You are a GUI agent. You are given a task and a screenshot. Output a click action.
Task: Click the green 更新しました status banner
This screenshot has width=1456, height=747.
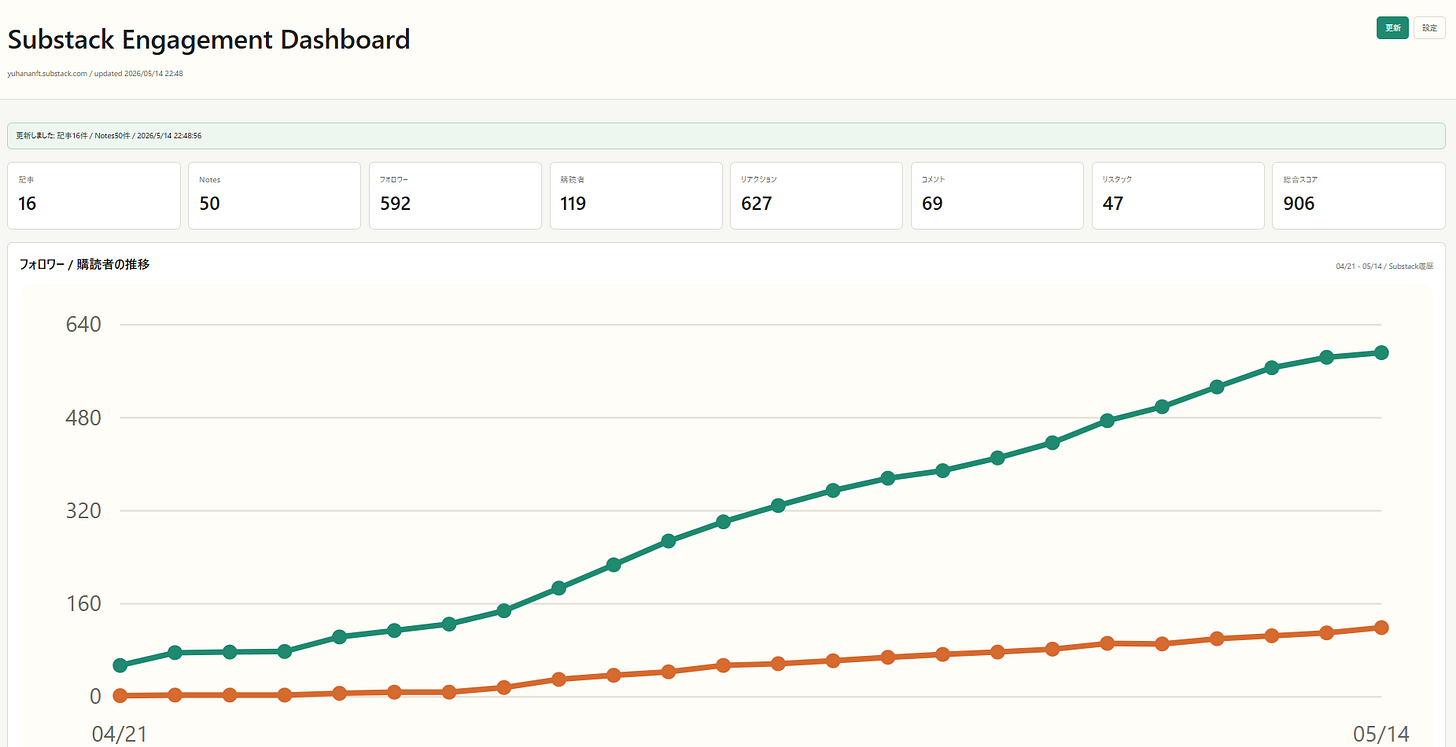[x=727, y=136]
